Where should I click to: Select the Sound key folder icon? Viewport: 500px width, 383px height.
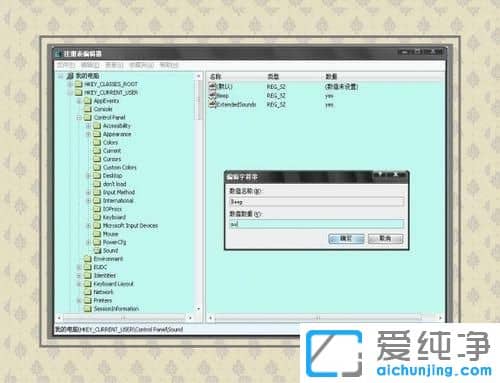point(97,250)
